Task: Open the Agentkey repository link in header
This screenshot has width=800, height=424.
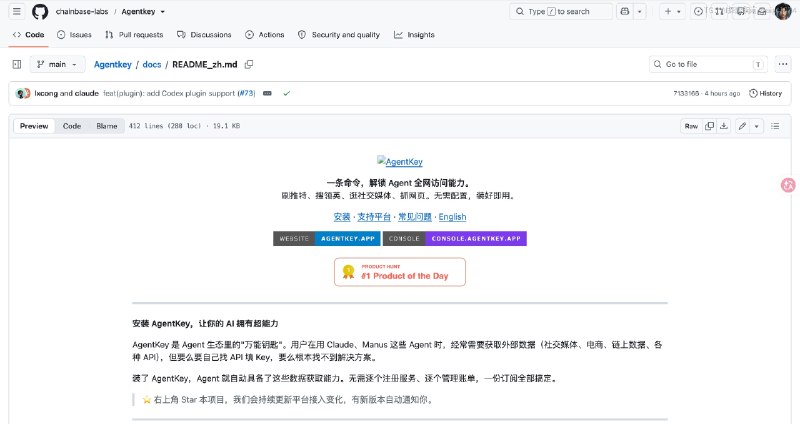Action: (x=138, y=11)
